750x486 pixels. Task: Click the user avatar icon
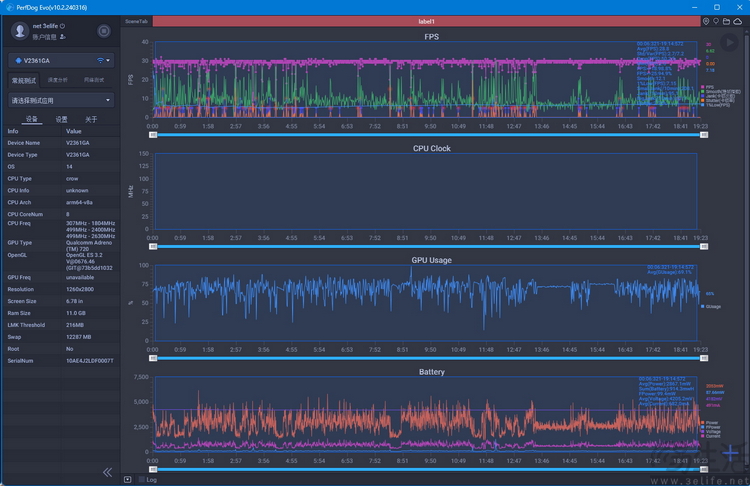[x=20, y=31]
